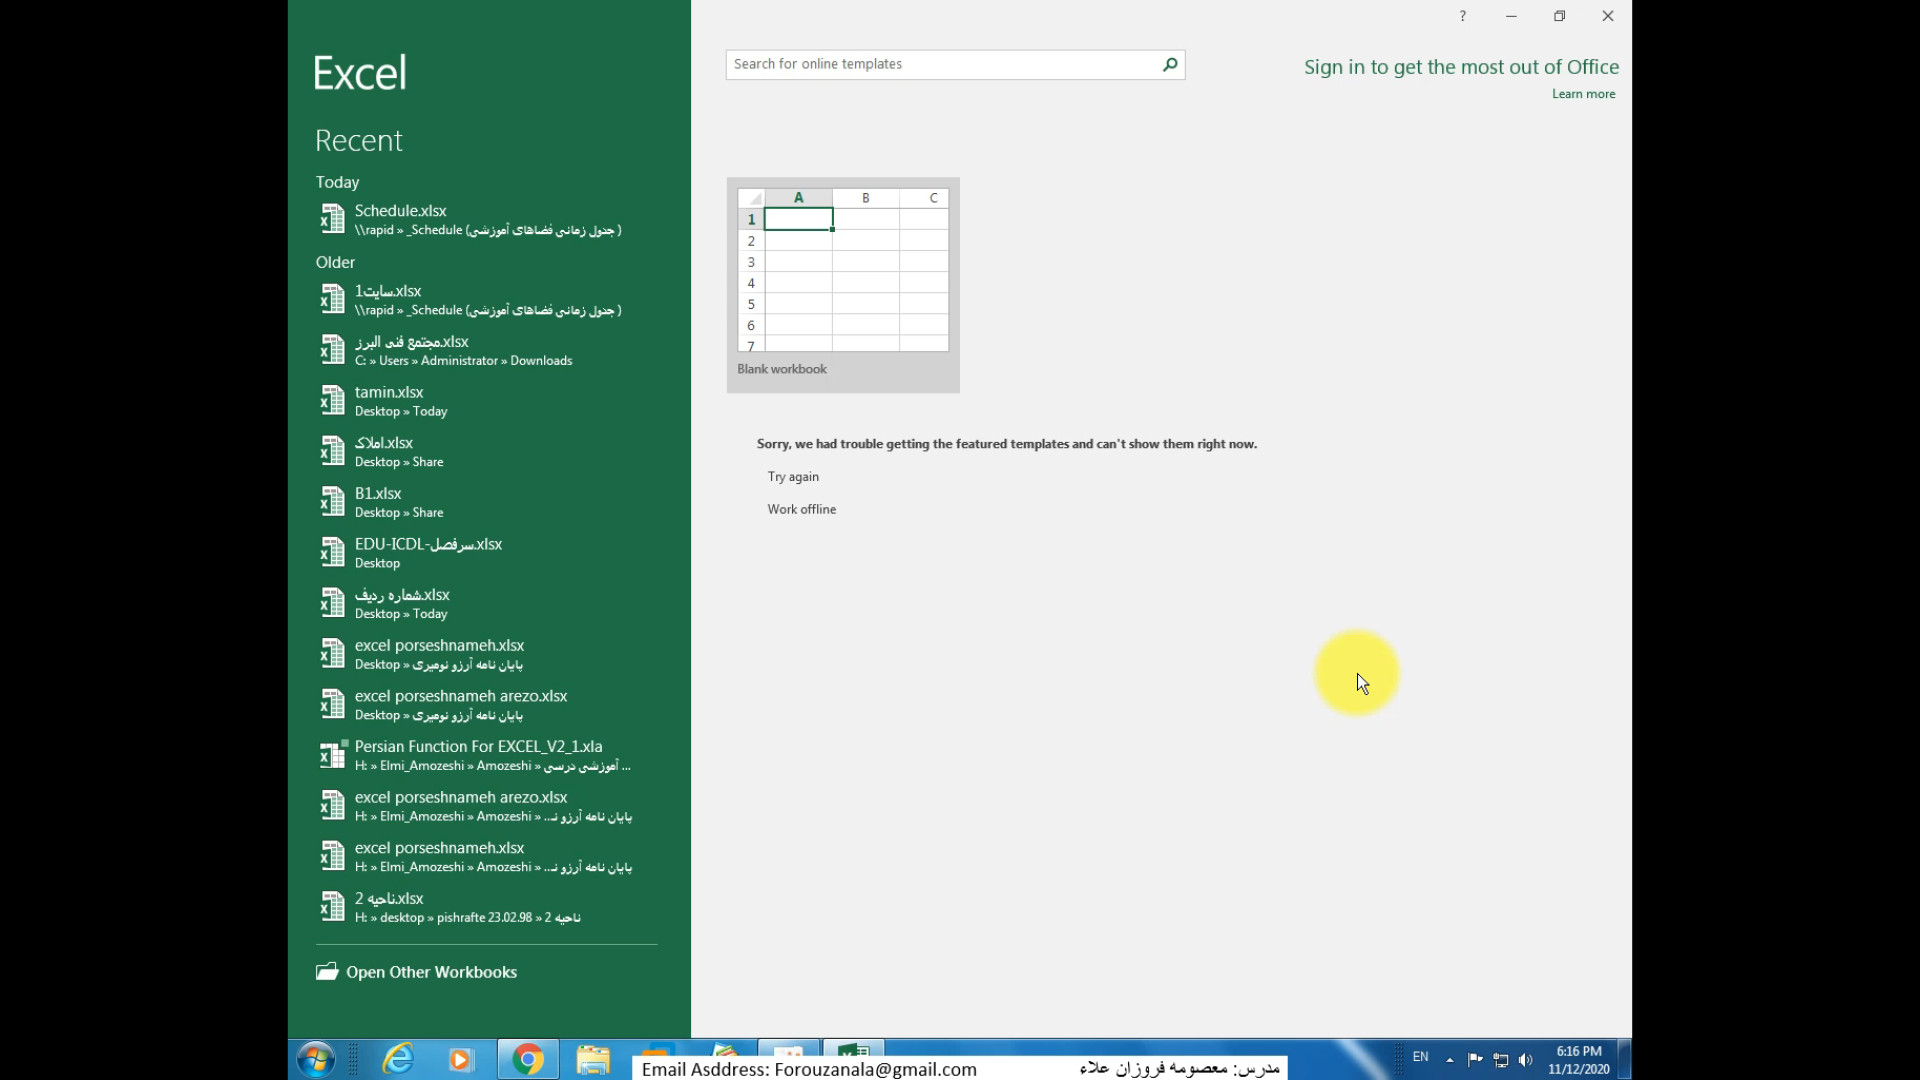The width and height of the screenshot is (1920, 1080).
Task: Open the Learn more link
Action: click(1583, 93)
